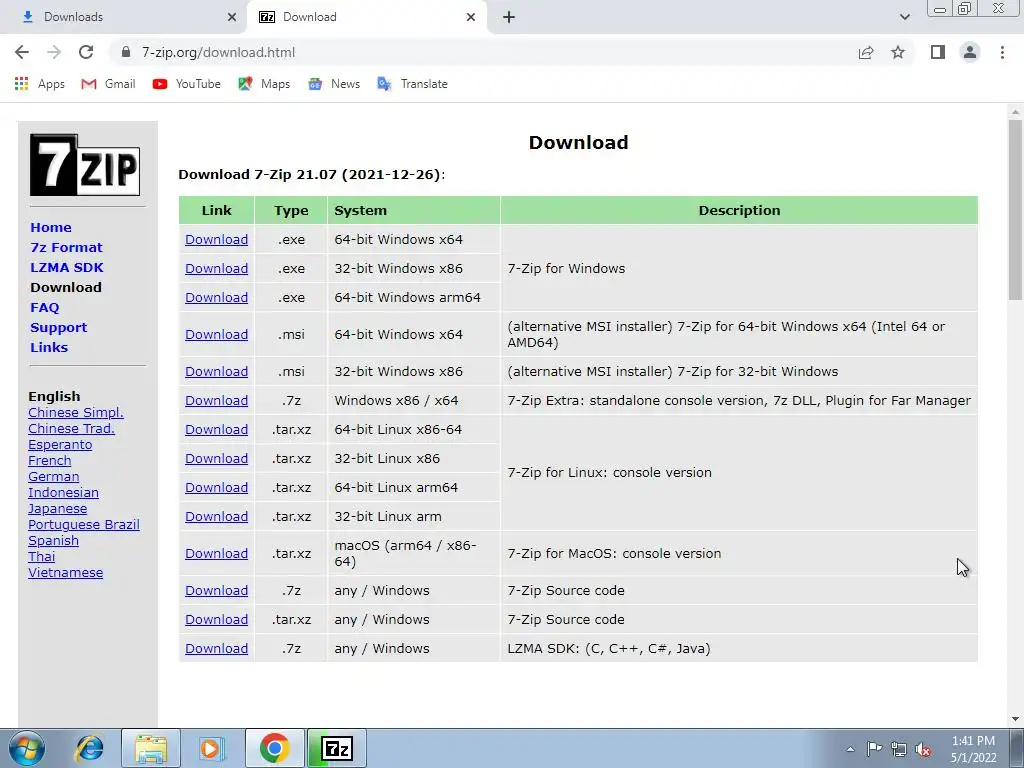Click the page vertical scrollbar thumb
This screenshot has width=1024, height=768.
pos(1015,209)
